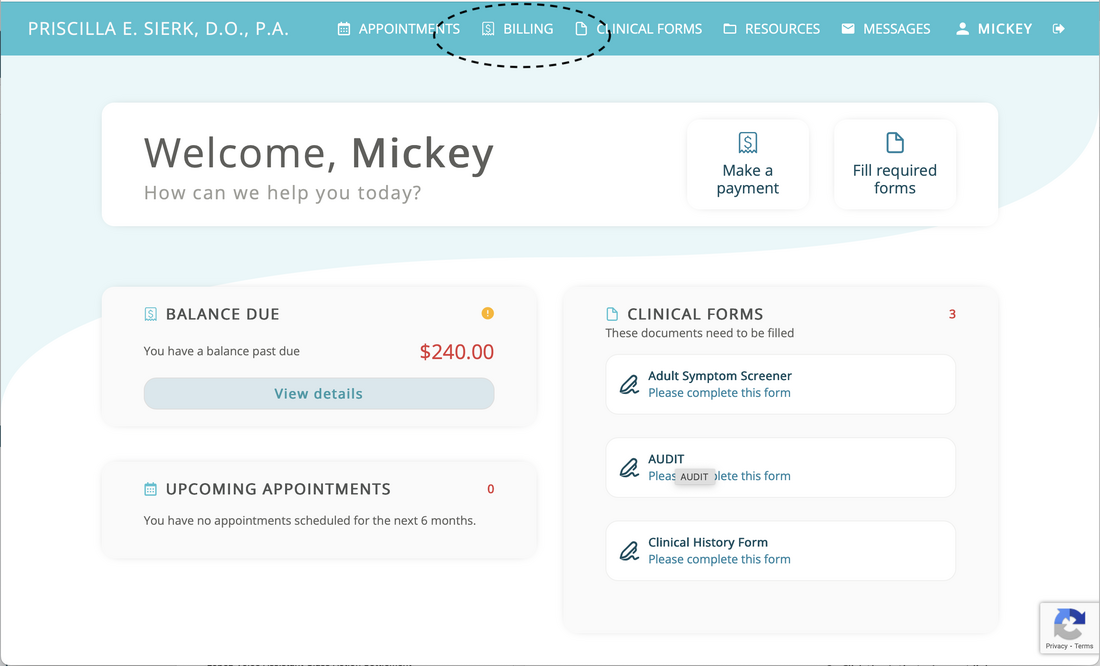
Task: Open Appointments via the calendar icon
Action: [342, 28]
